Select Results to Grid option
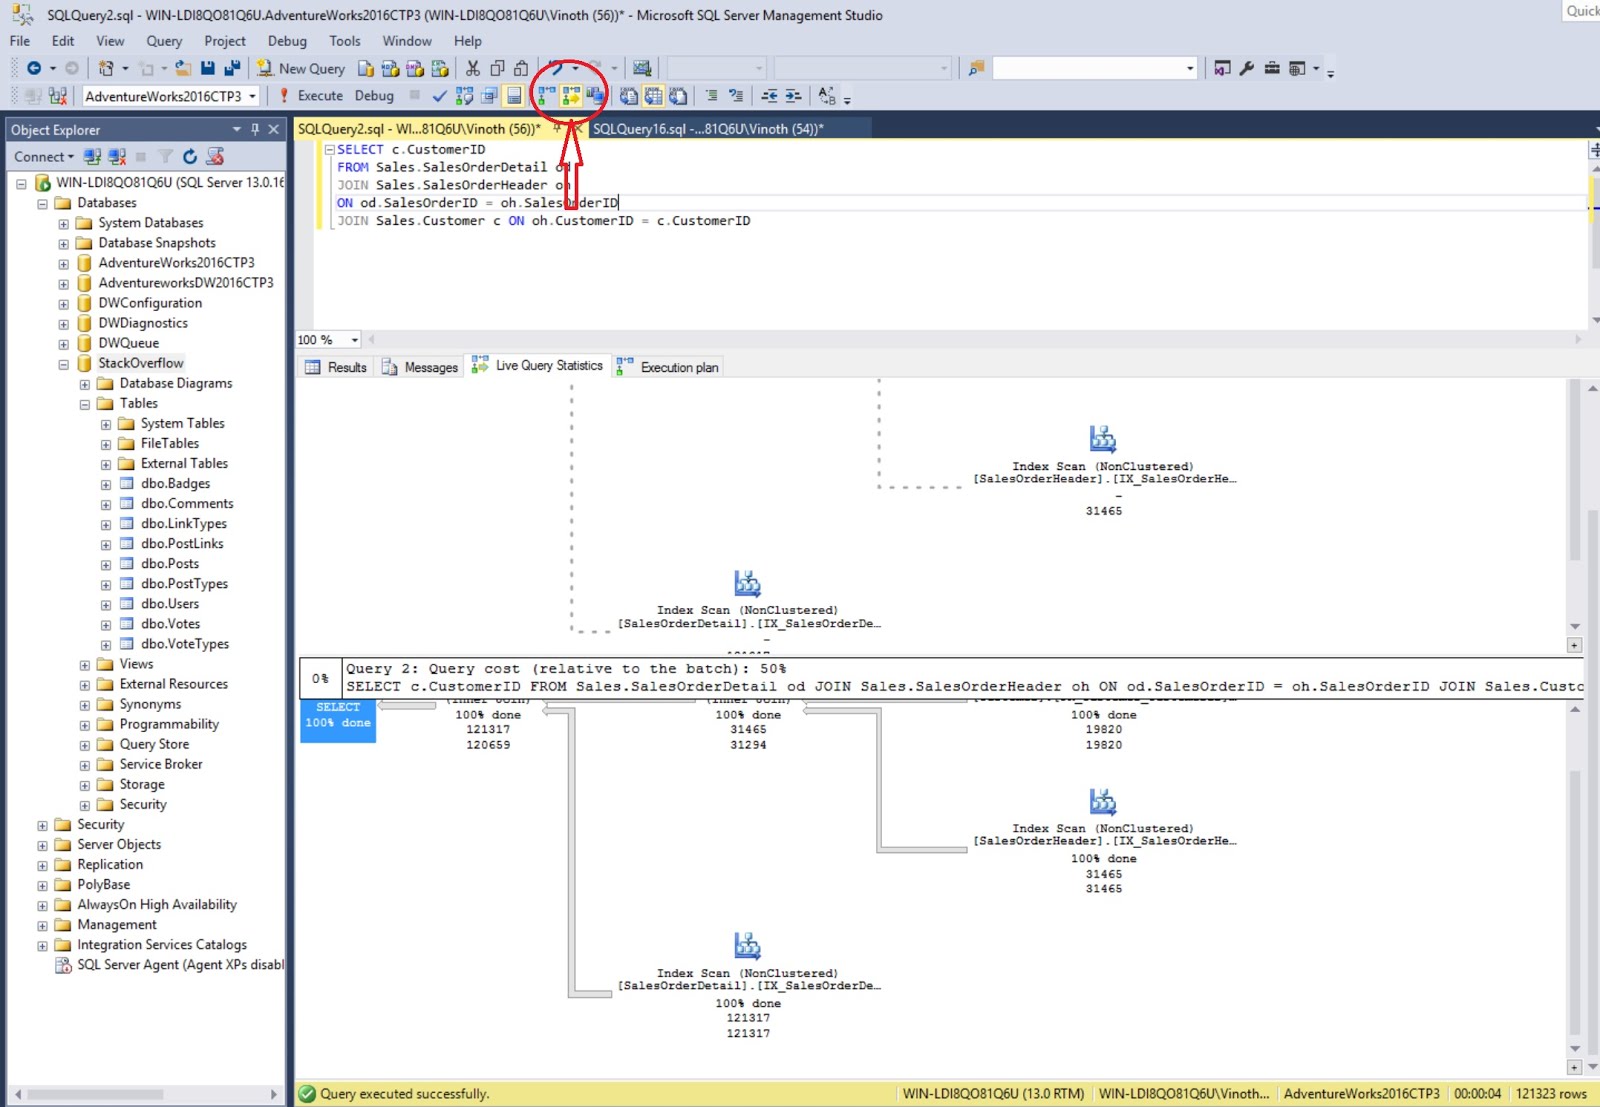1600x1107 pixels. point(653,96)
